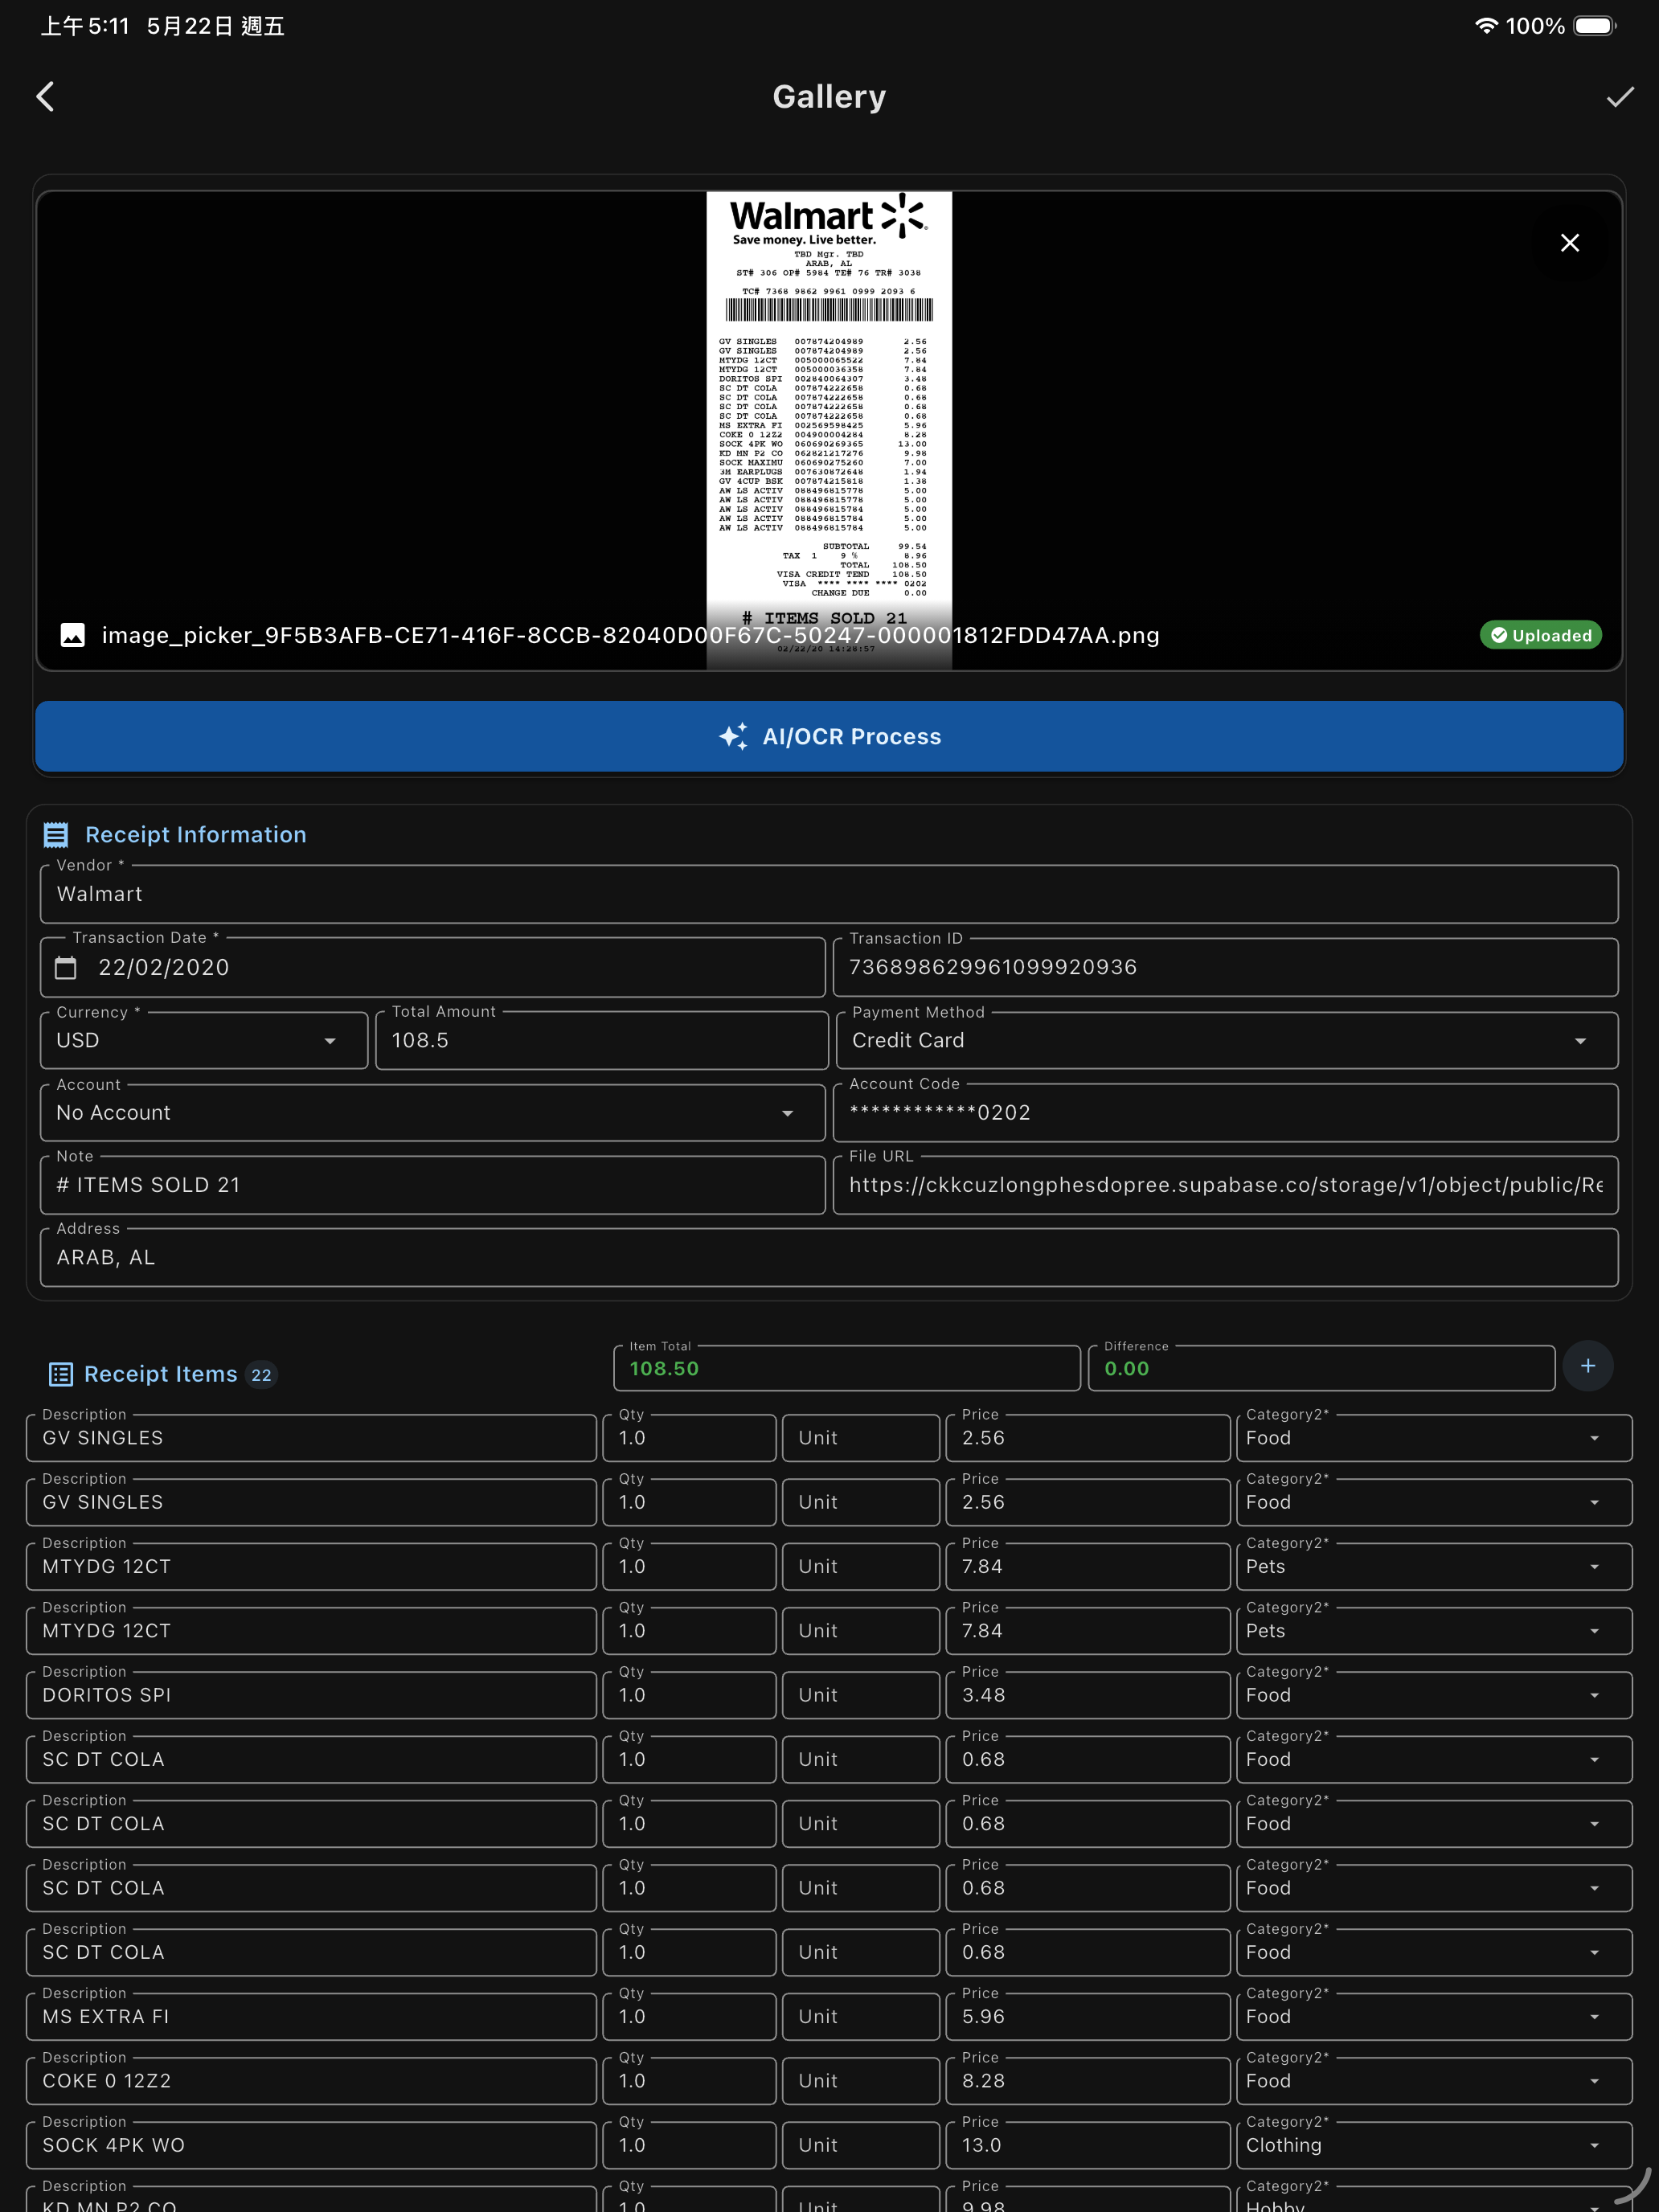Edit the Account Code field
The image size is (1659, 2212).
(x=1225, y=1112)
